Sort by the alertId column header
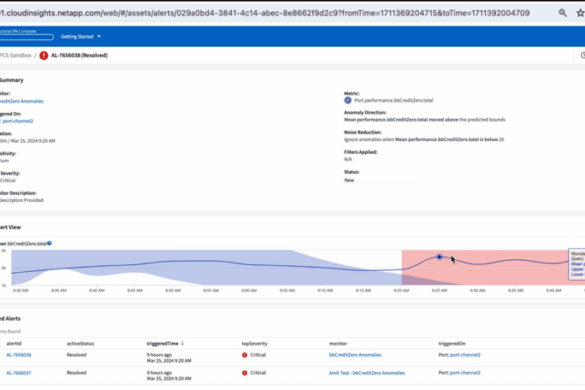Viewport: 585px width, 390px height. [x=14, y=343]
